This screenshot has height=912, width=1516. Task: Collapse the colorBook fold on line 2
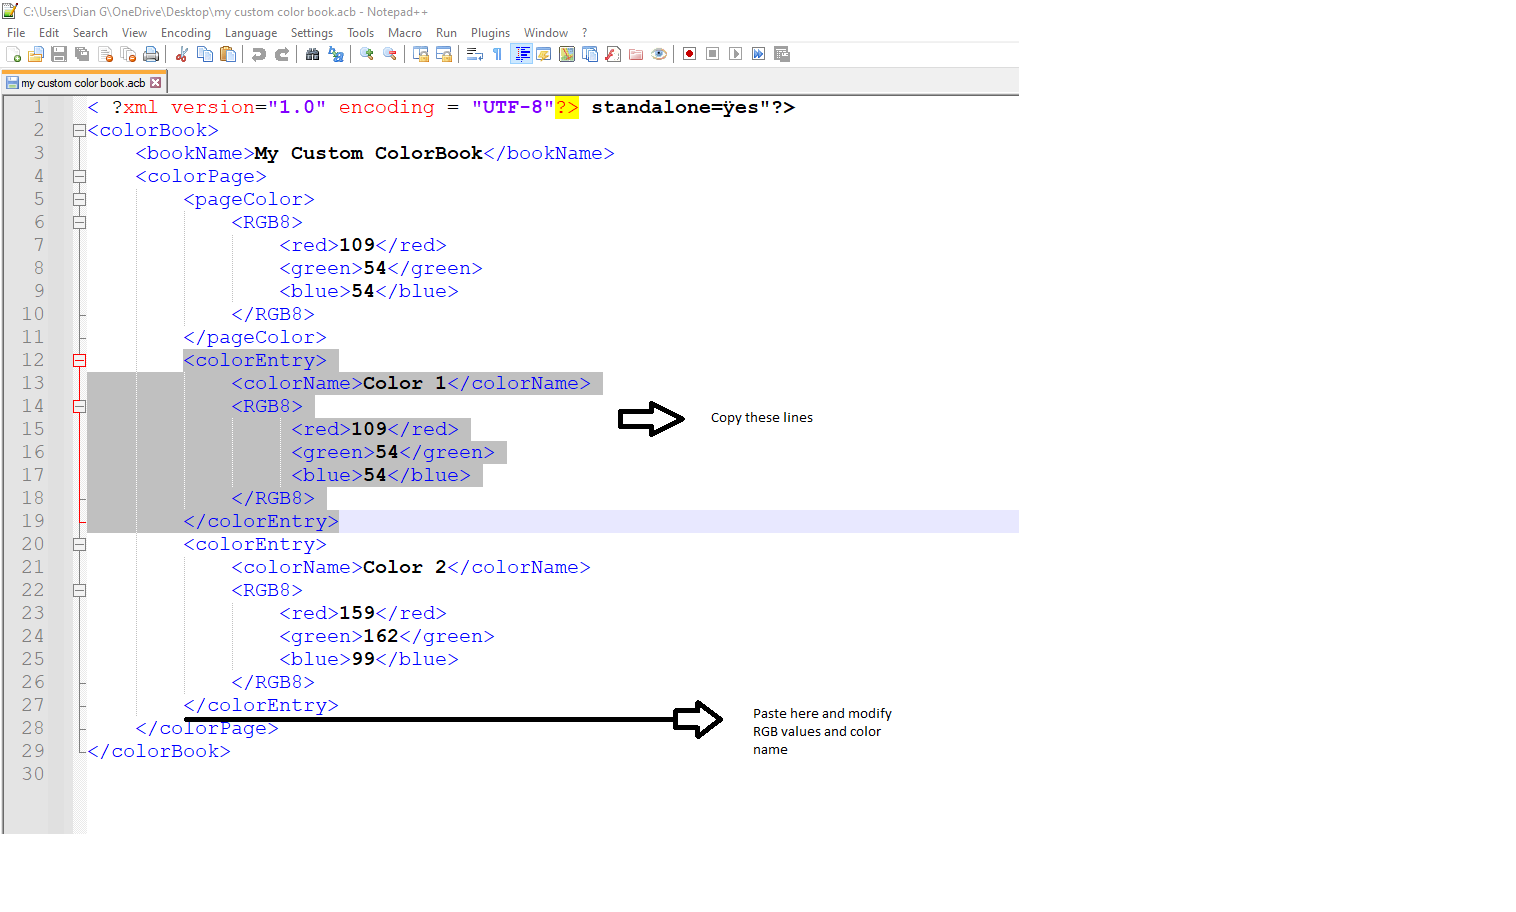(79, 130)
